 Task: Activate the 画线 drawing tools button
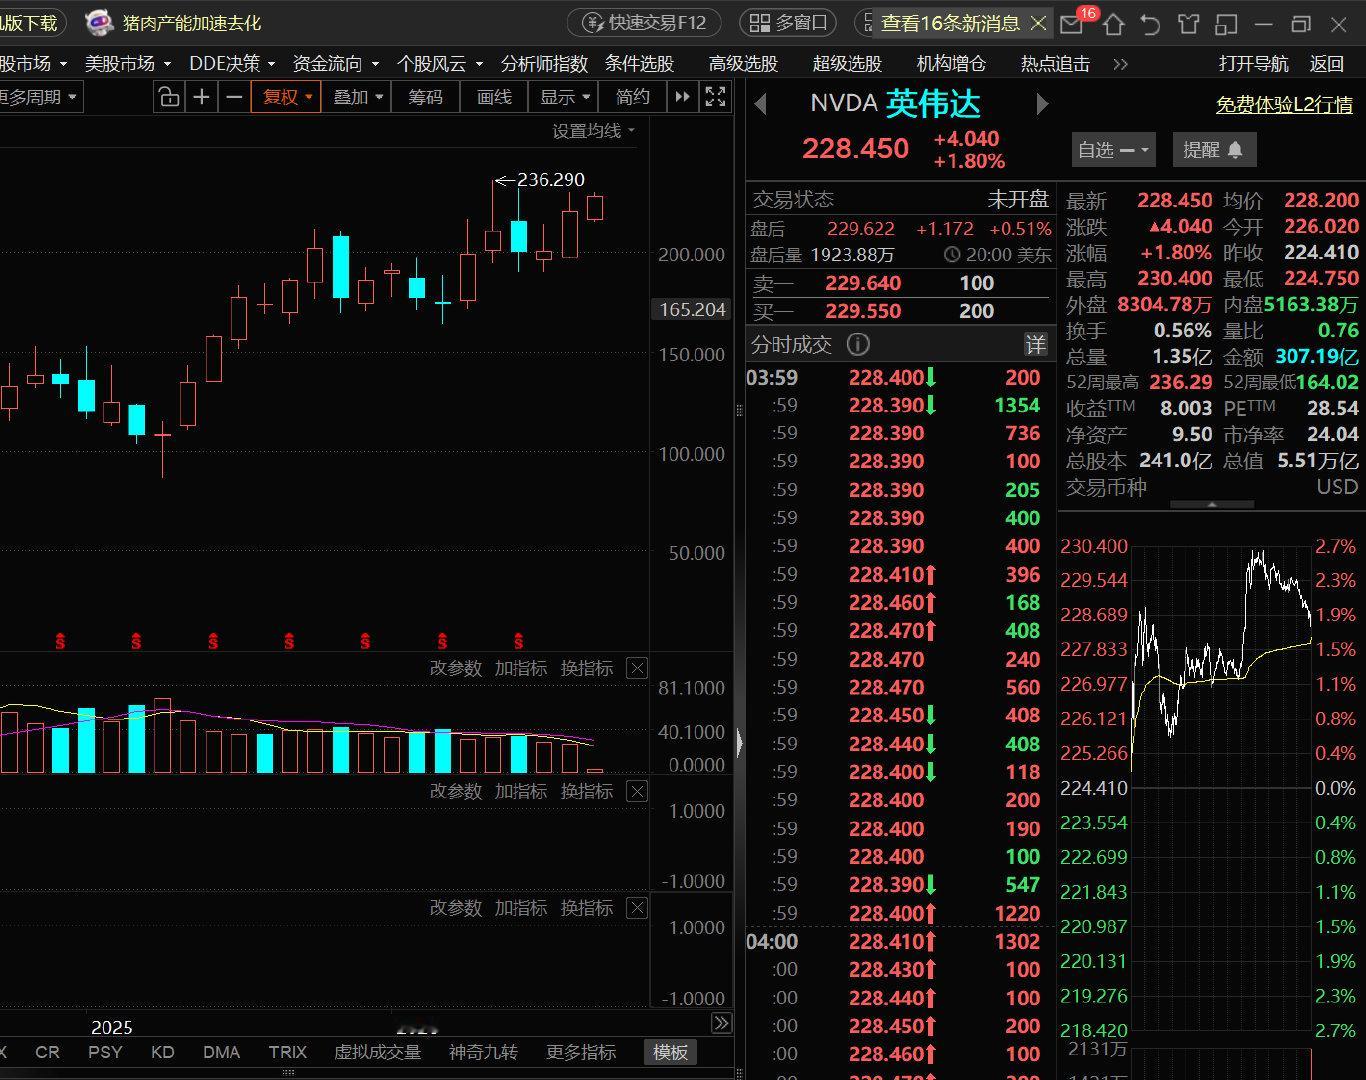click(494, 97)
